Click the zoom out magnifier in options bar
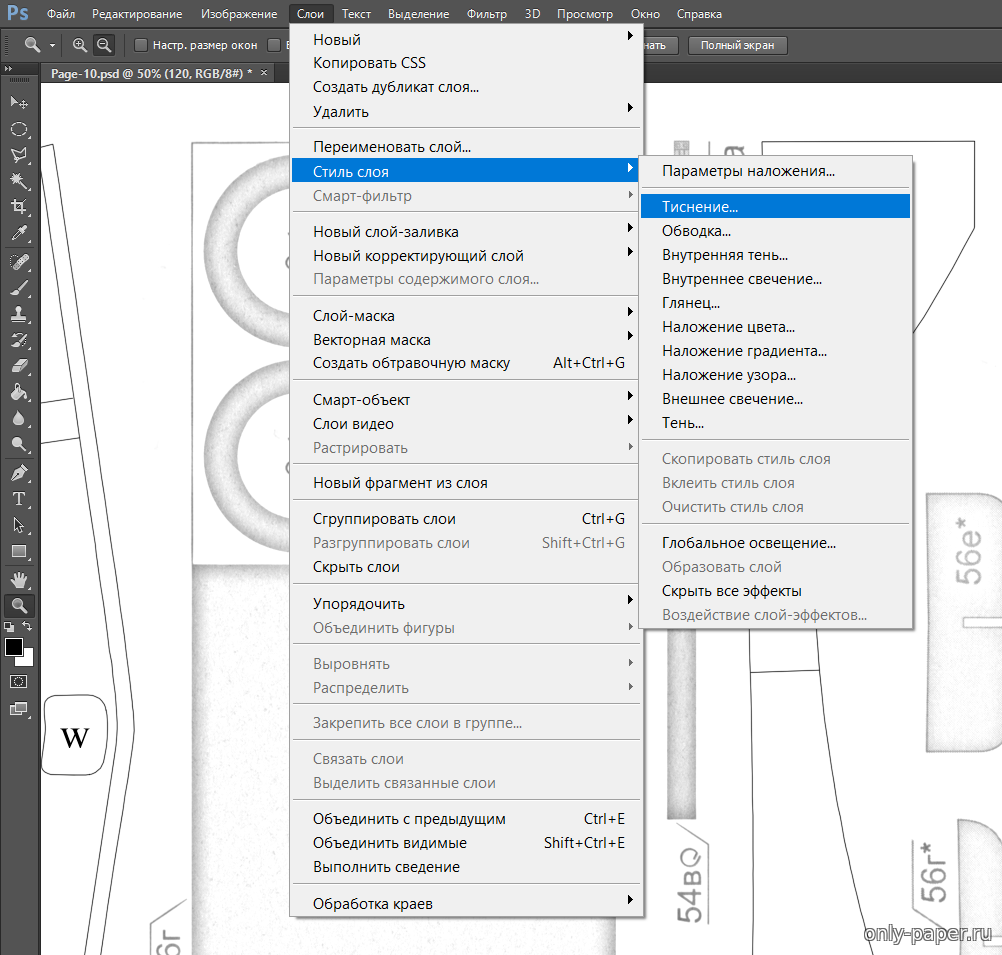Screen dimensions: 1002x955 click(x=103, y=45)
